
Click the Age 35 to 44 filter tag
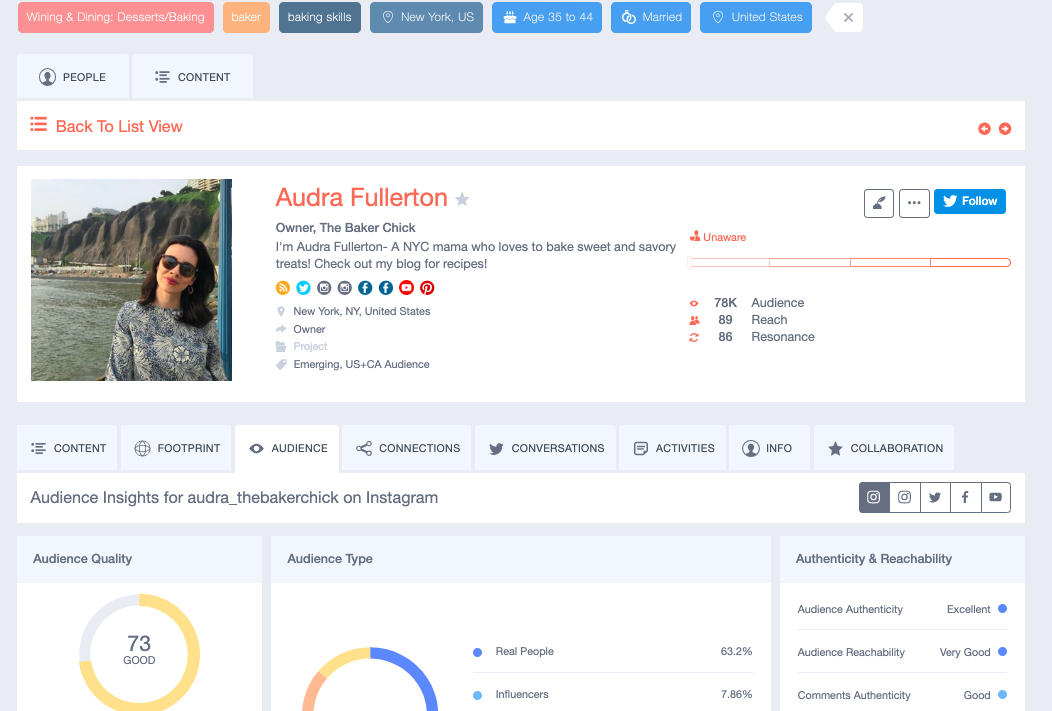tap(547, 17)
